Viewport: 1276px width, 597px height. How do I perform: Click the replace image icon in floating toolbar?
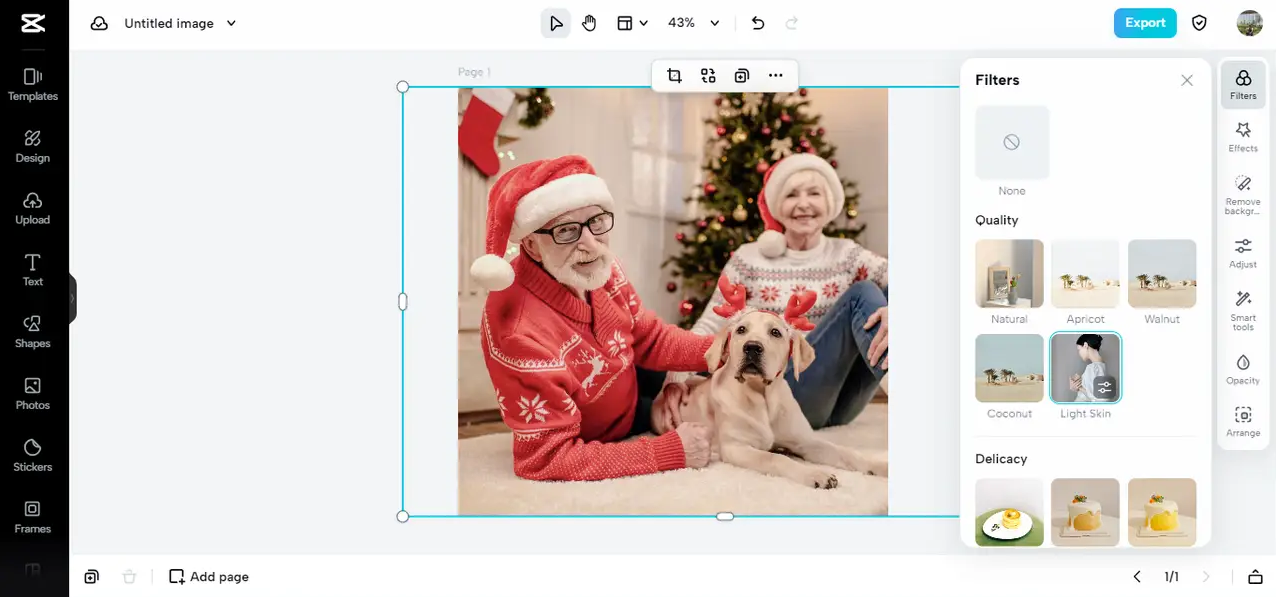click(x=708, y=75)
